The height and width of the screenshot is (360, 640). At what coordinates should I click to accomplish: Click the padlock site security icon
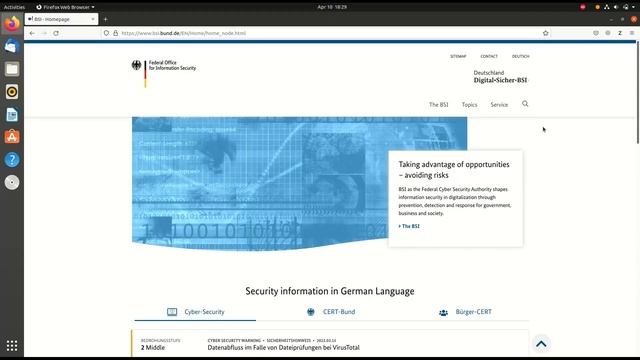[x=116, y=33]
